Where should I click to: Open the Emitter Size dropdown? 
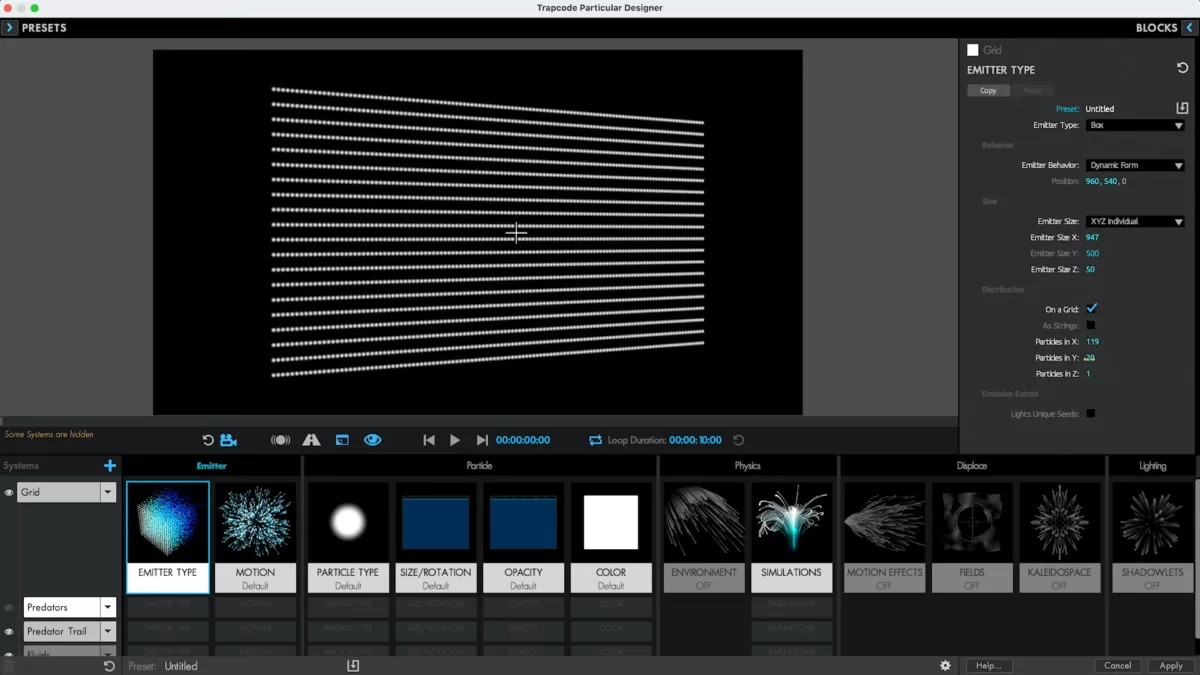[1135, 221]
